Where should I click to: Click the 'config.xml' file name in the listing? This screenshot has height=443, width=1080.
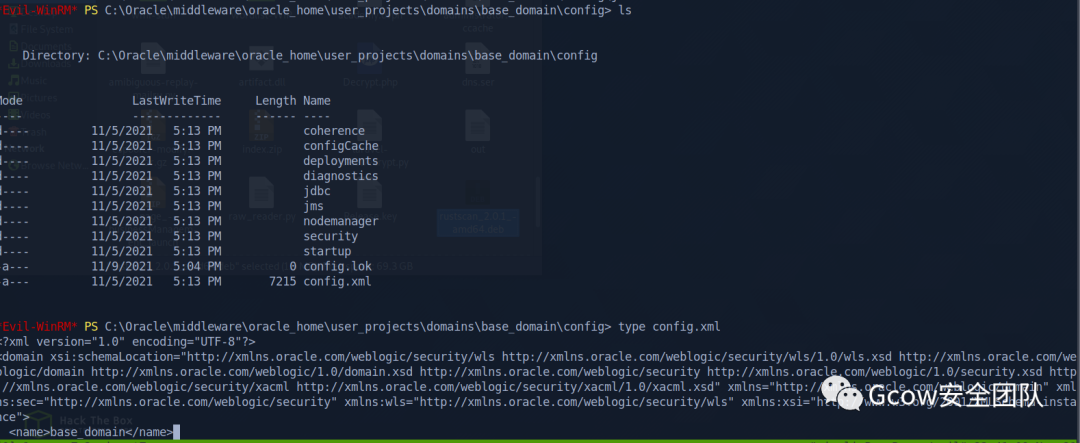coord(338,281)
